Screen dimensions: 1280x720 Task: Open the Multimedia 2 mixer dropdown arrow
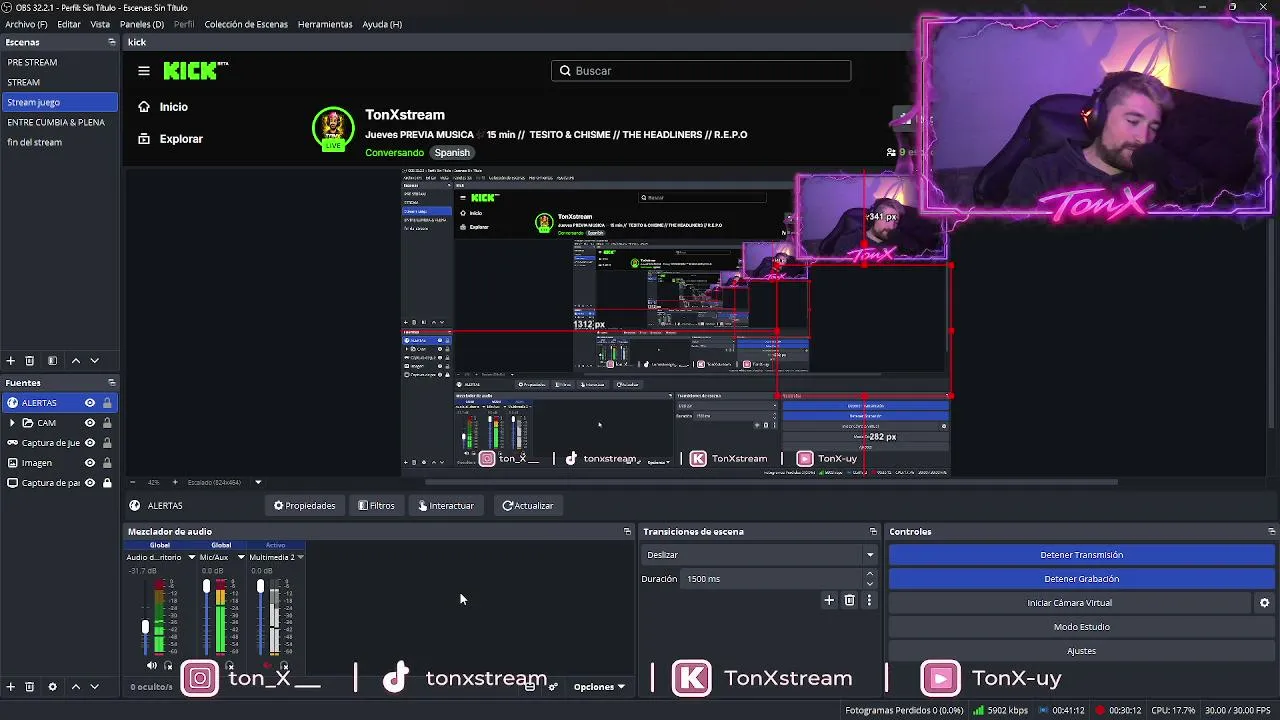(300, 557)
